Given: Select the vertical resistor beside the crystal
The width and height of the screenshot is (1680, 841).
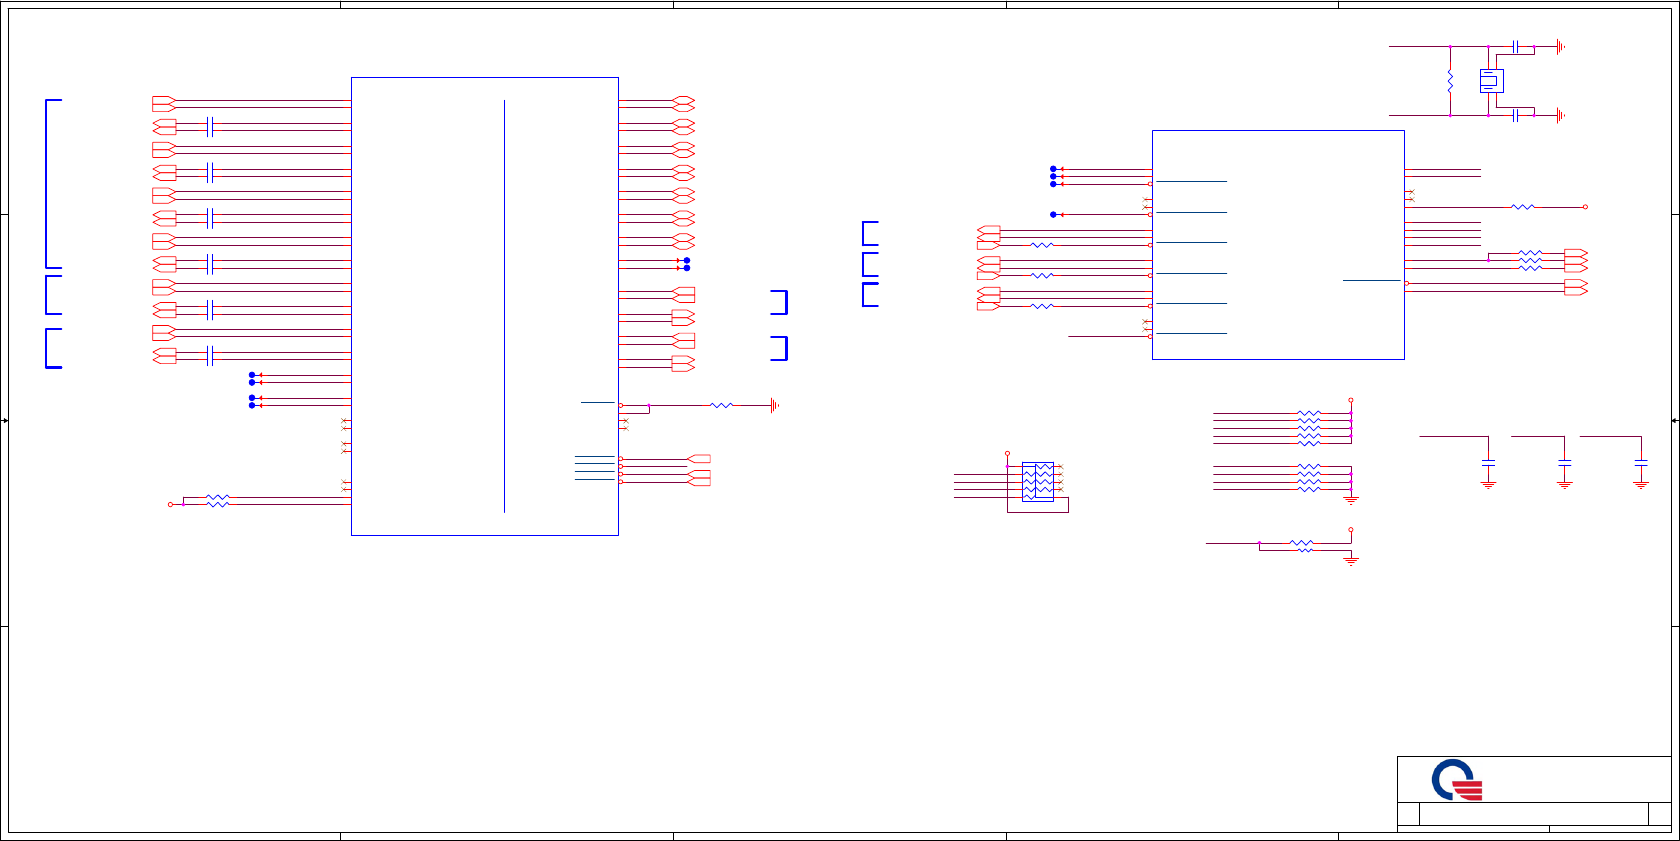Looking at the screenshot, I should (x=1450, y=81).
